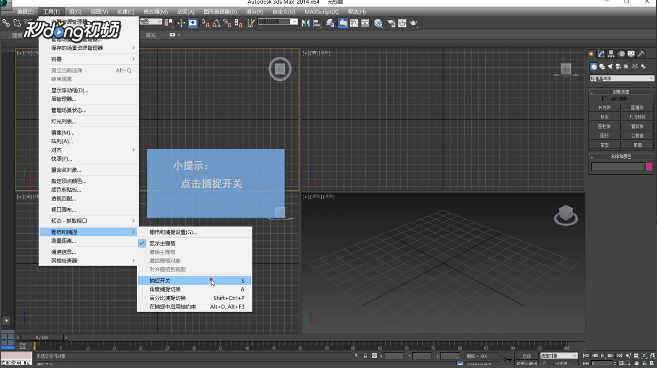
Task: Select Angle Snap Toggle menu entry
Action: 194,289
